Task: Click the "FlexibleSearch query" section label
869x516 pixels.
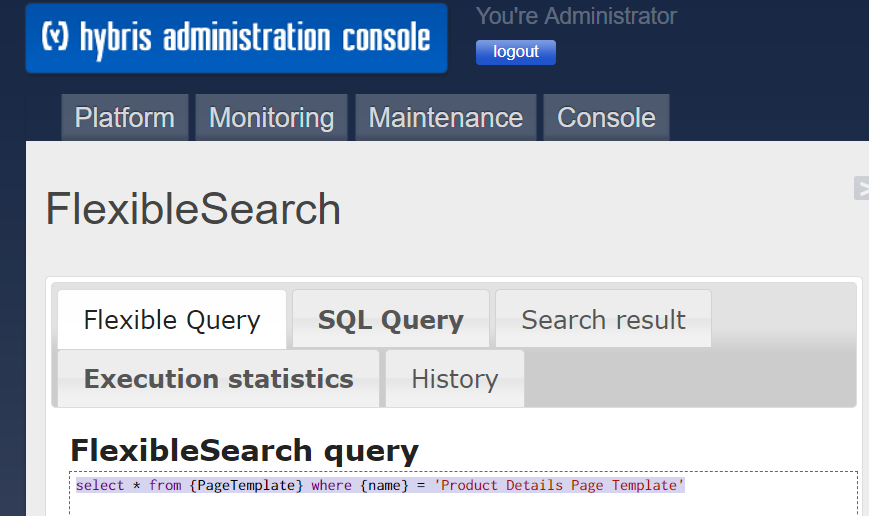Action: (244, 451)
